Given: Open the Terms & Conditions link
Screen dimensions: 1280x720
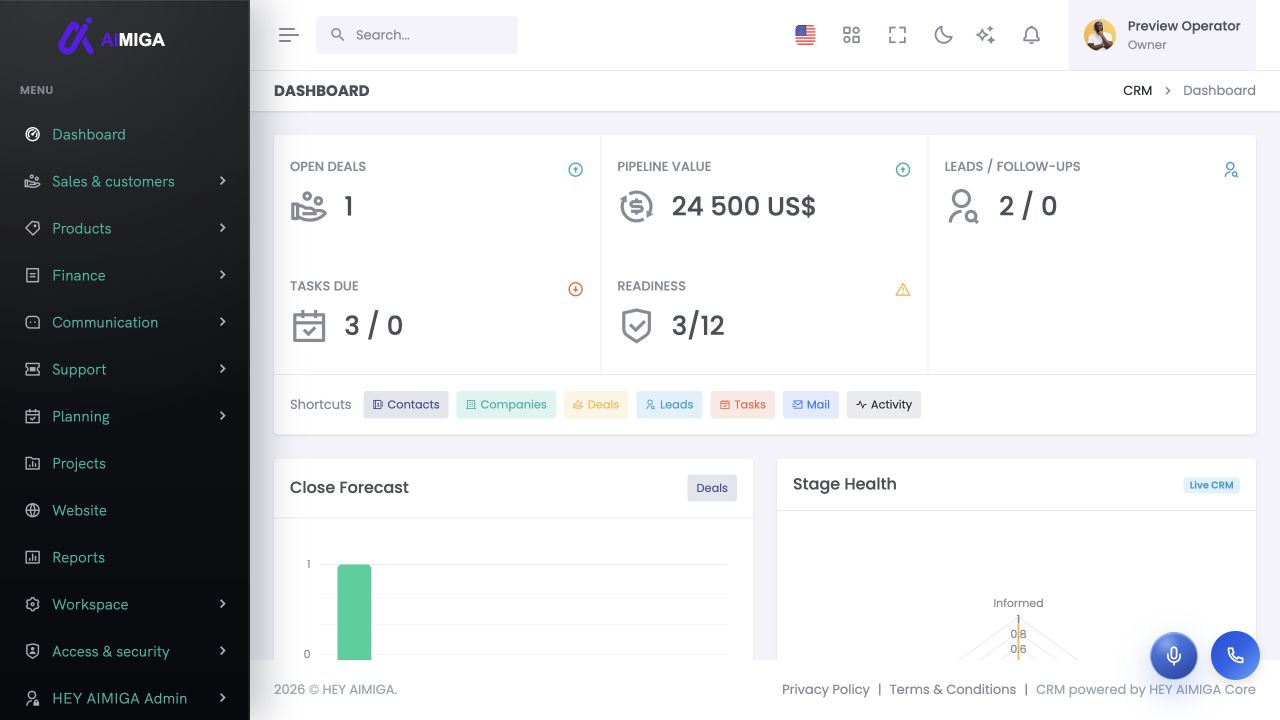Looking at the screenshot, I should [x=953, y=689].
